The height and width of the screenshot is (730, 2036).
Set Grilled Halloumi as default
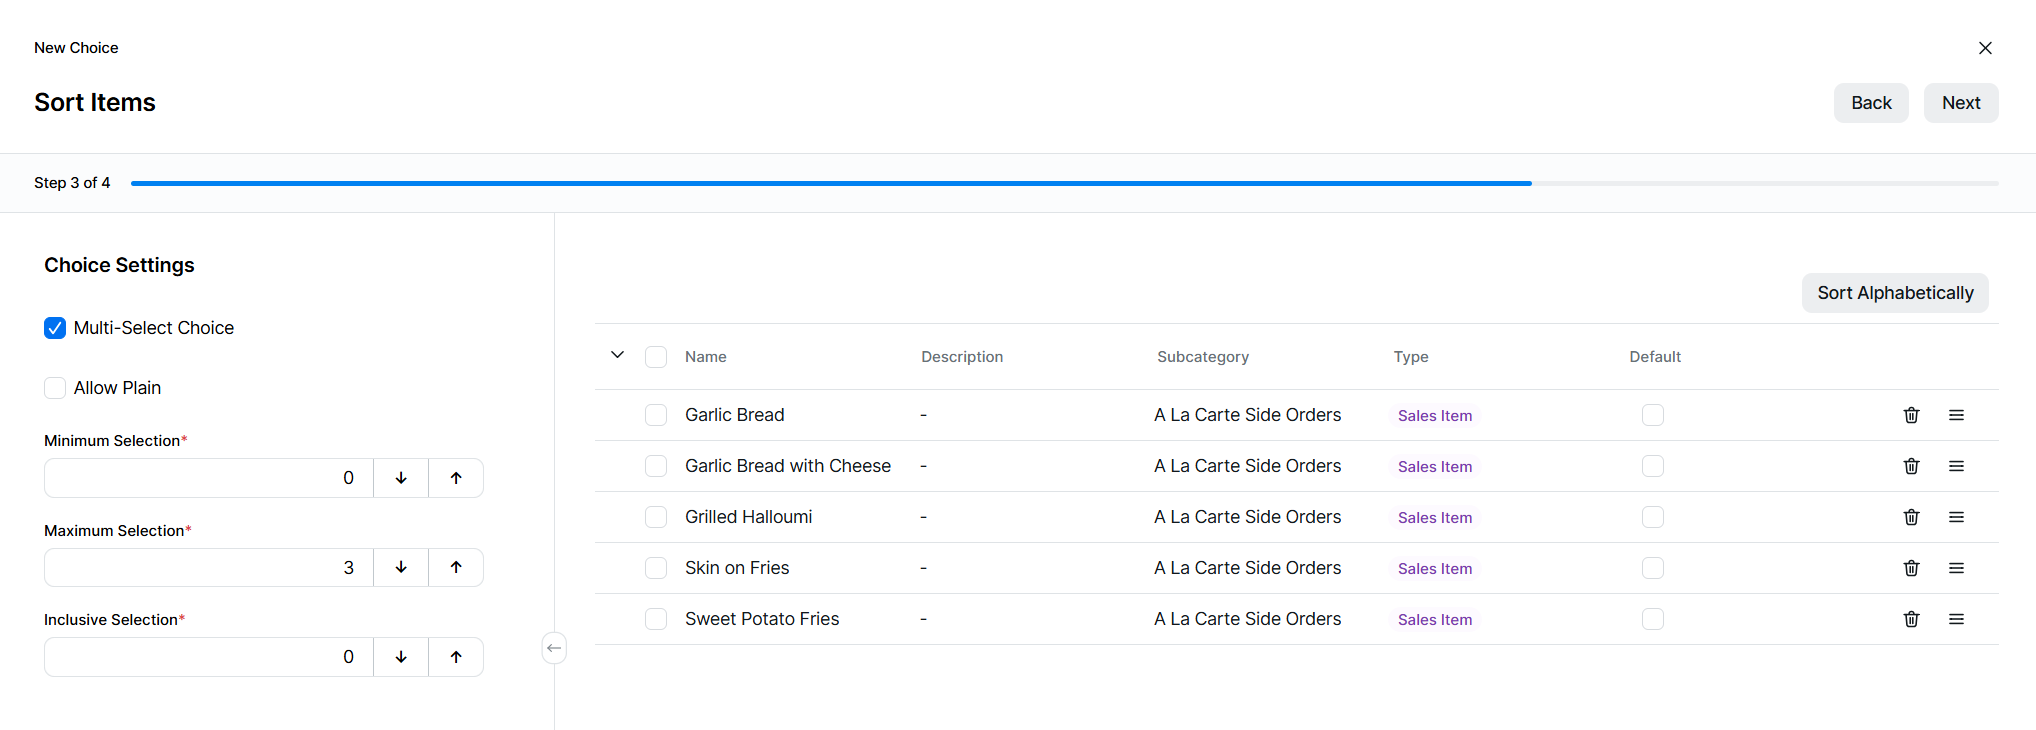click(1652, 517)
